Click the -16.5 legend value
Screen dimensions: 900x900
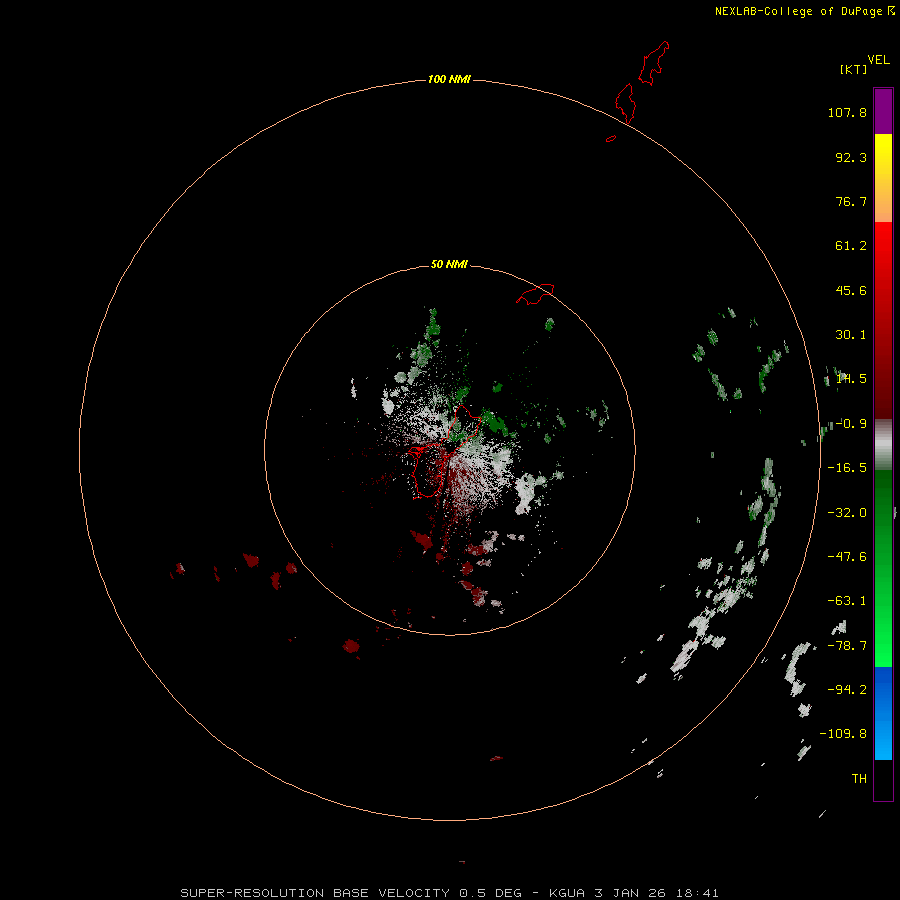[847, 468]
